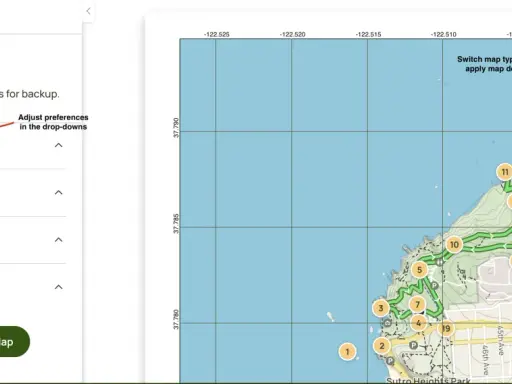Collapse the first preference section chevron
Viewport: 512px width, 384px height.
pyautogui.click(x=59, y=145)
